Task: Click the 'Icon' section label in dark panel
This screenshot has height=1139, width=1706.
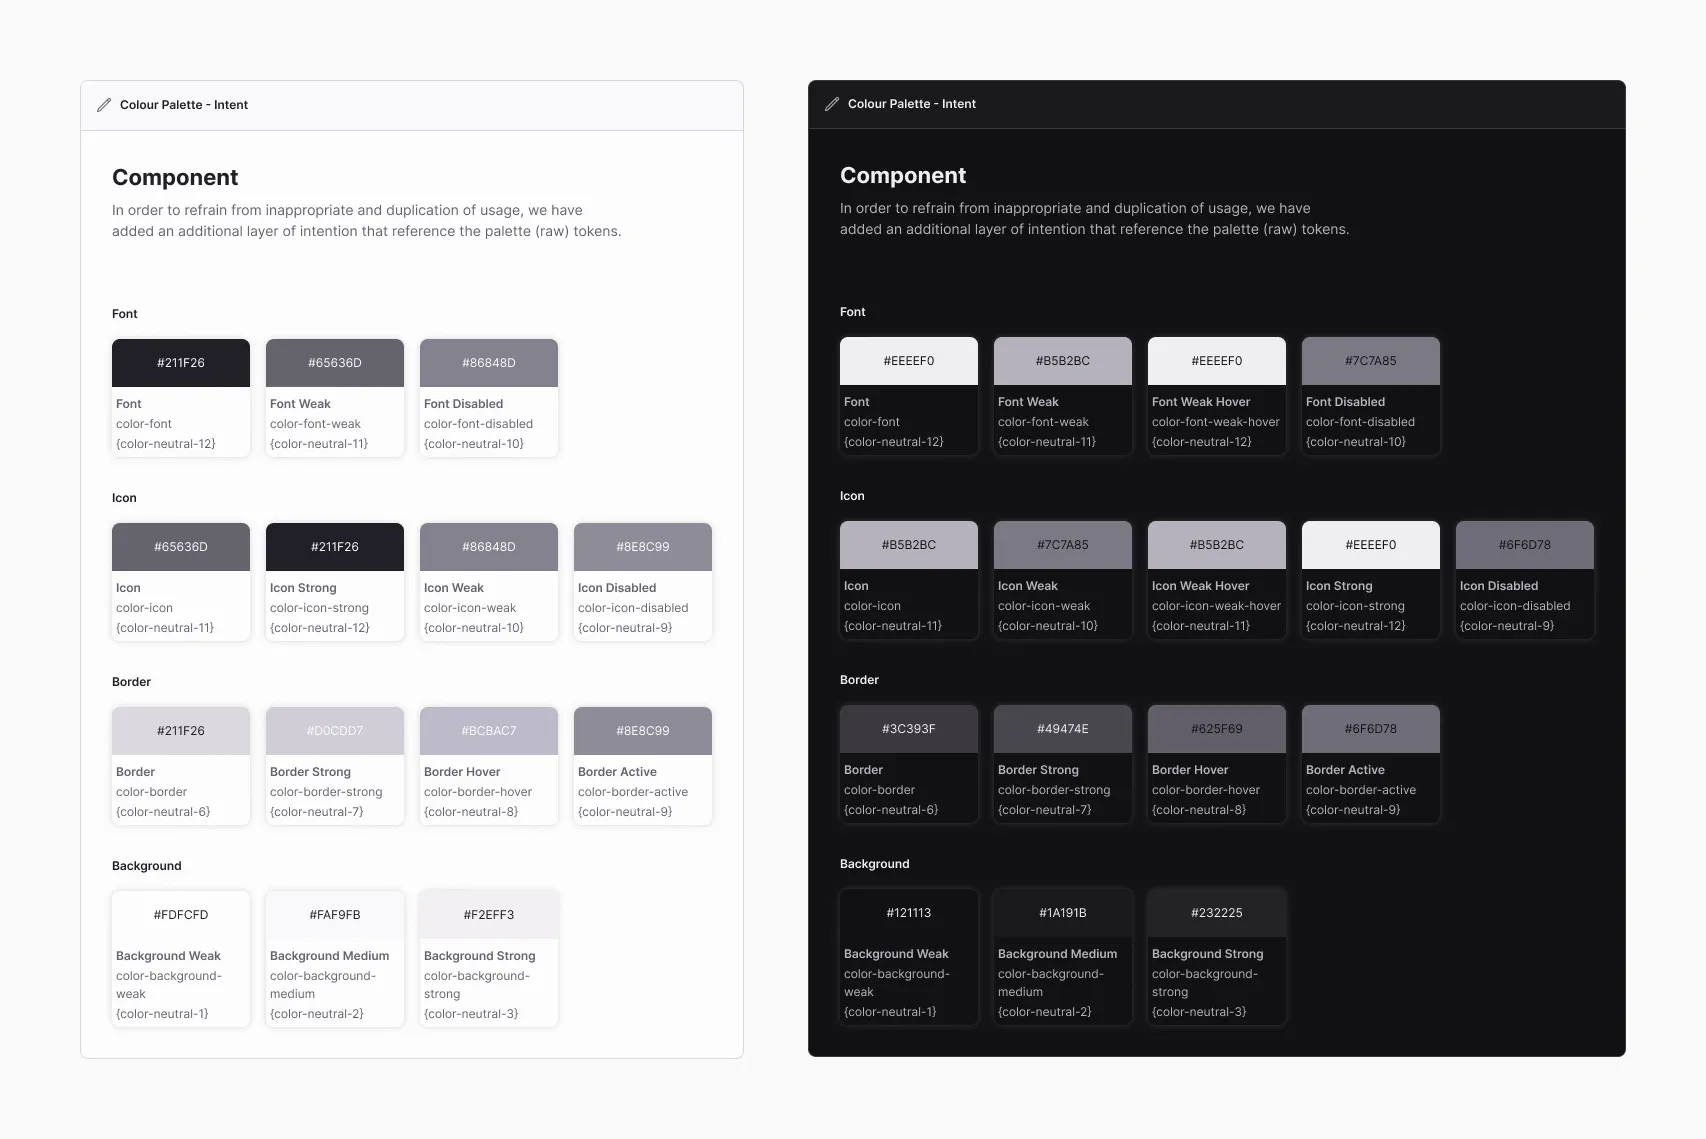Action: 852,496
